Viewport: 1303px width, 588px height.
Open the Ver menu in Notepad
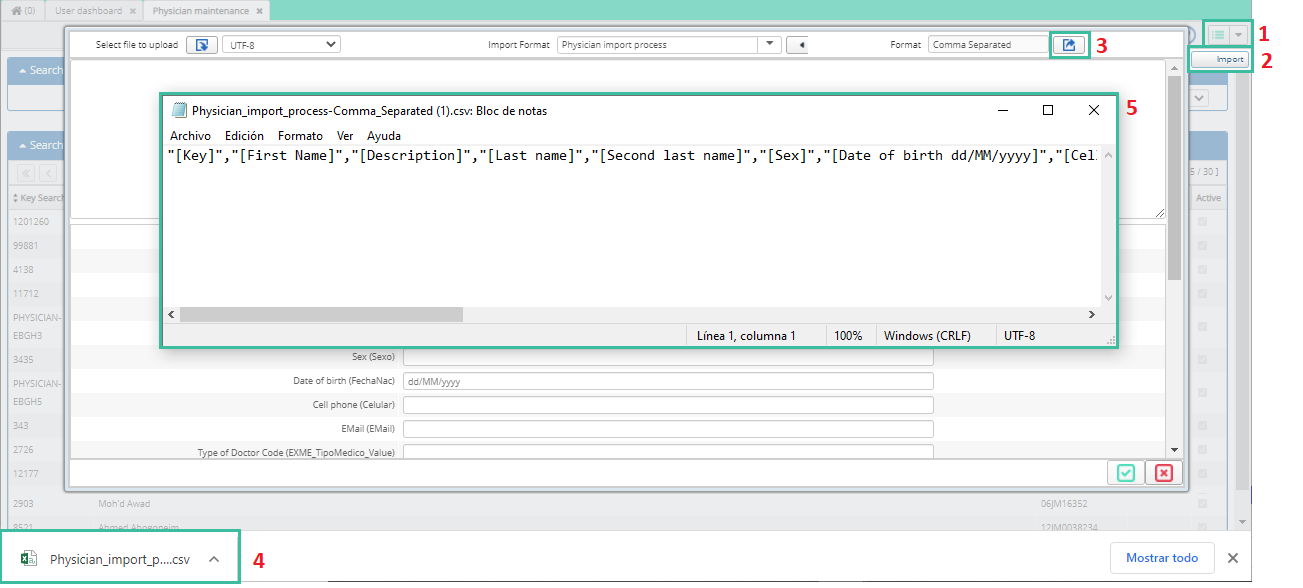pyautogui.click(x=345, y=136)
